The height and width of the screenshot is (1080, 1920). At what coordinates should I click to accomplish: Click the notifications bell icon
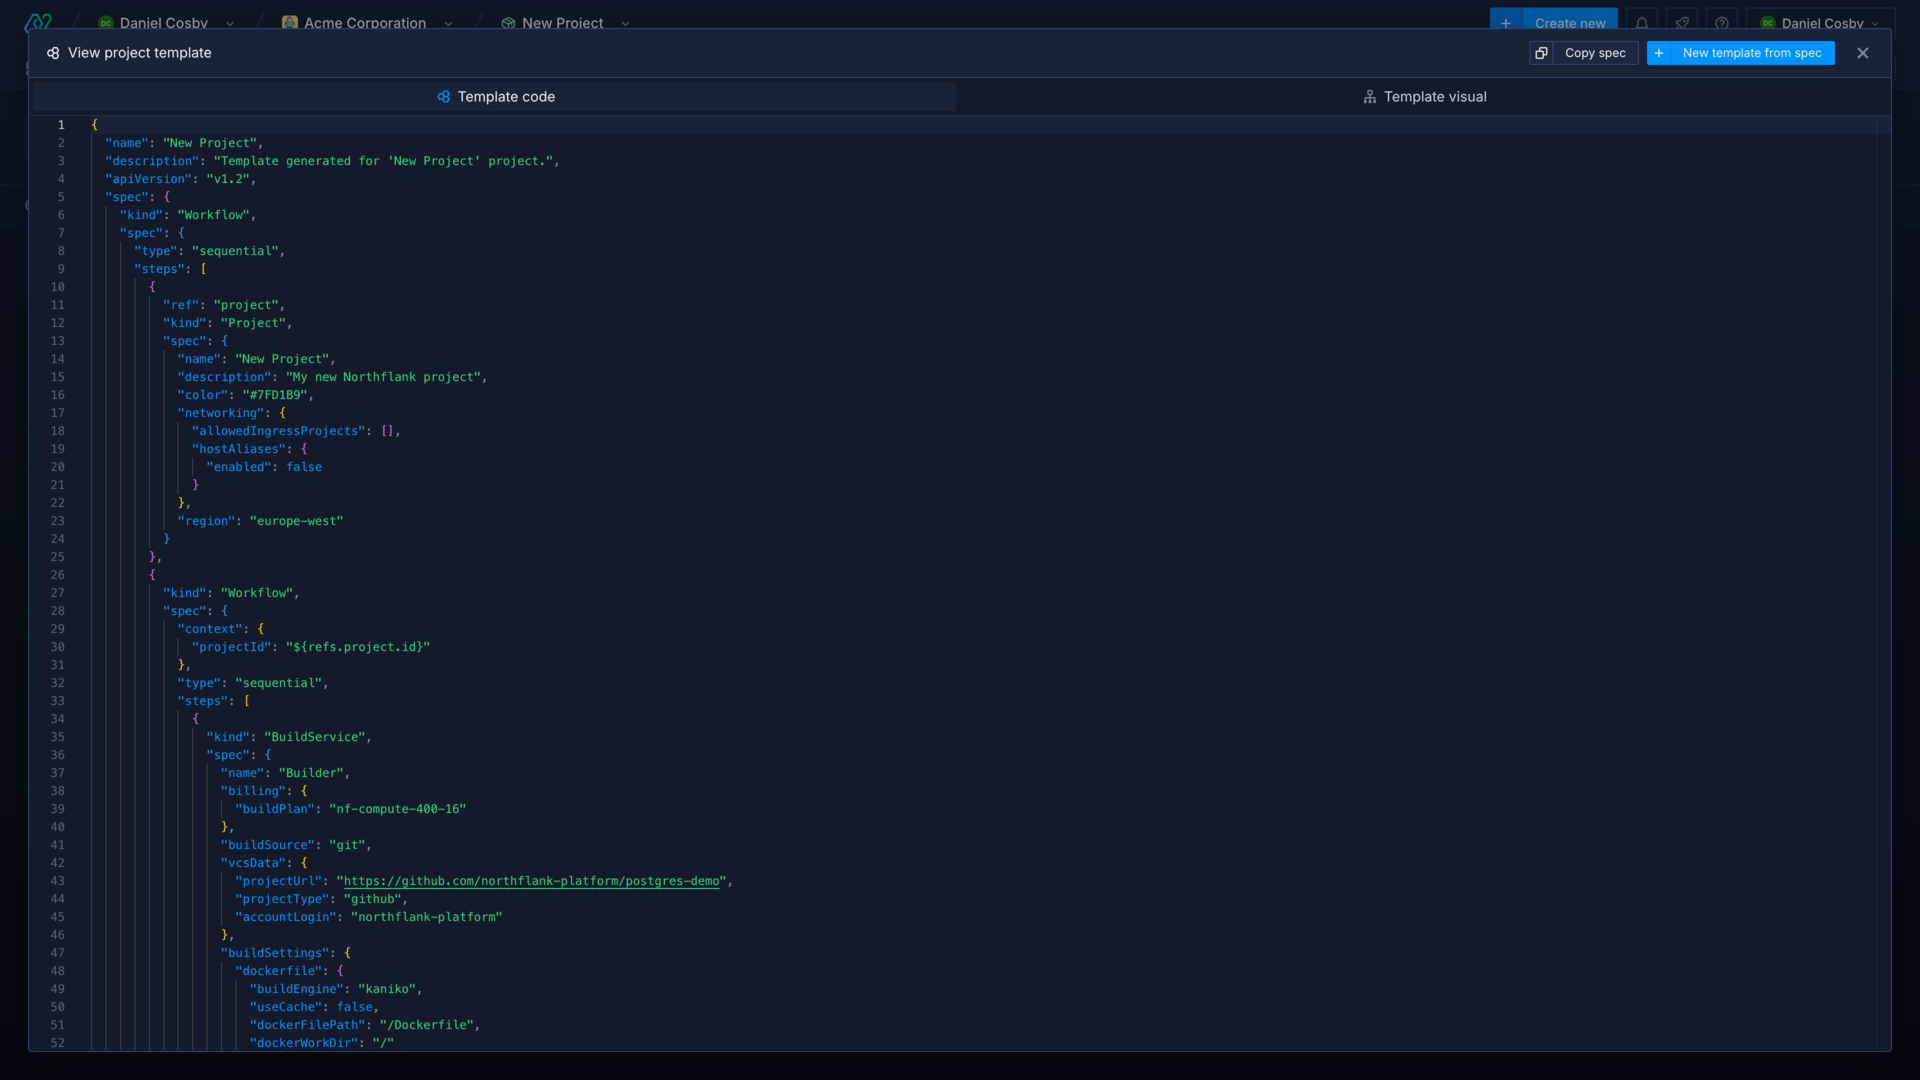1642,22
